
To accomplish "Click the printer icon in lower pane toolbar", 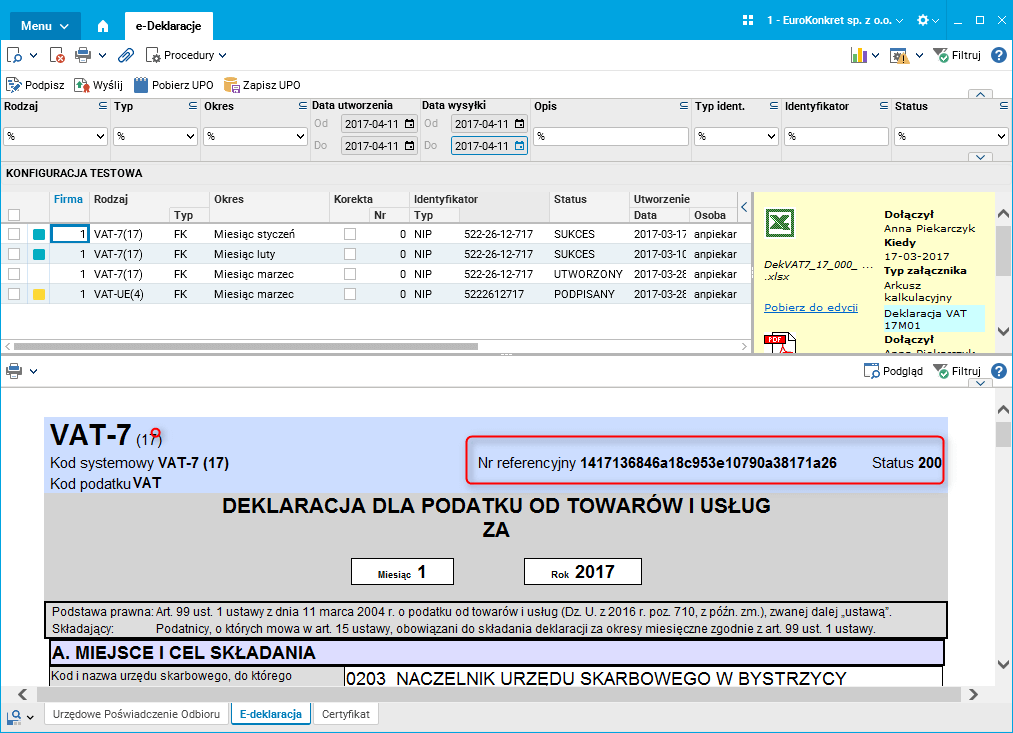I will click(x=14, y=371).
